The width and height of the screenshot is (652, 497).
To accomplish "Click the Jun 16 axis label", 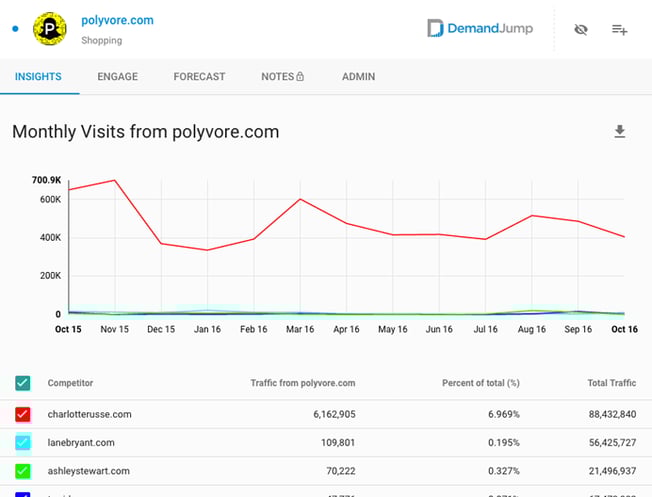I will pyautogui.click(x=439, y=329).
